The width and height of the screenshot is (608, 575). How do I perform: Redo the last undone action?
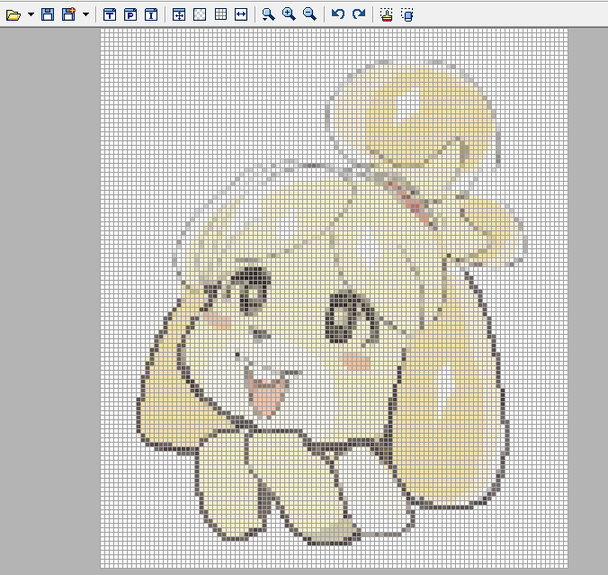coord(359,14)
